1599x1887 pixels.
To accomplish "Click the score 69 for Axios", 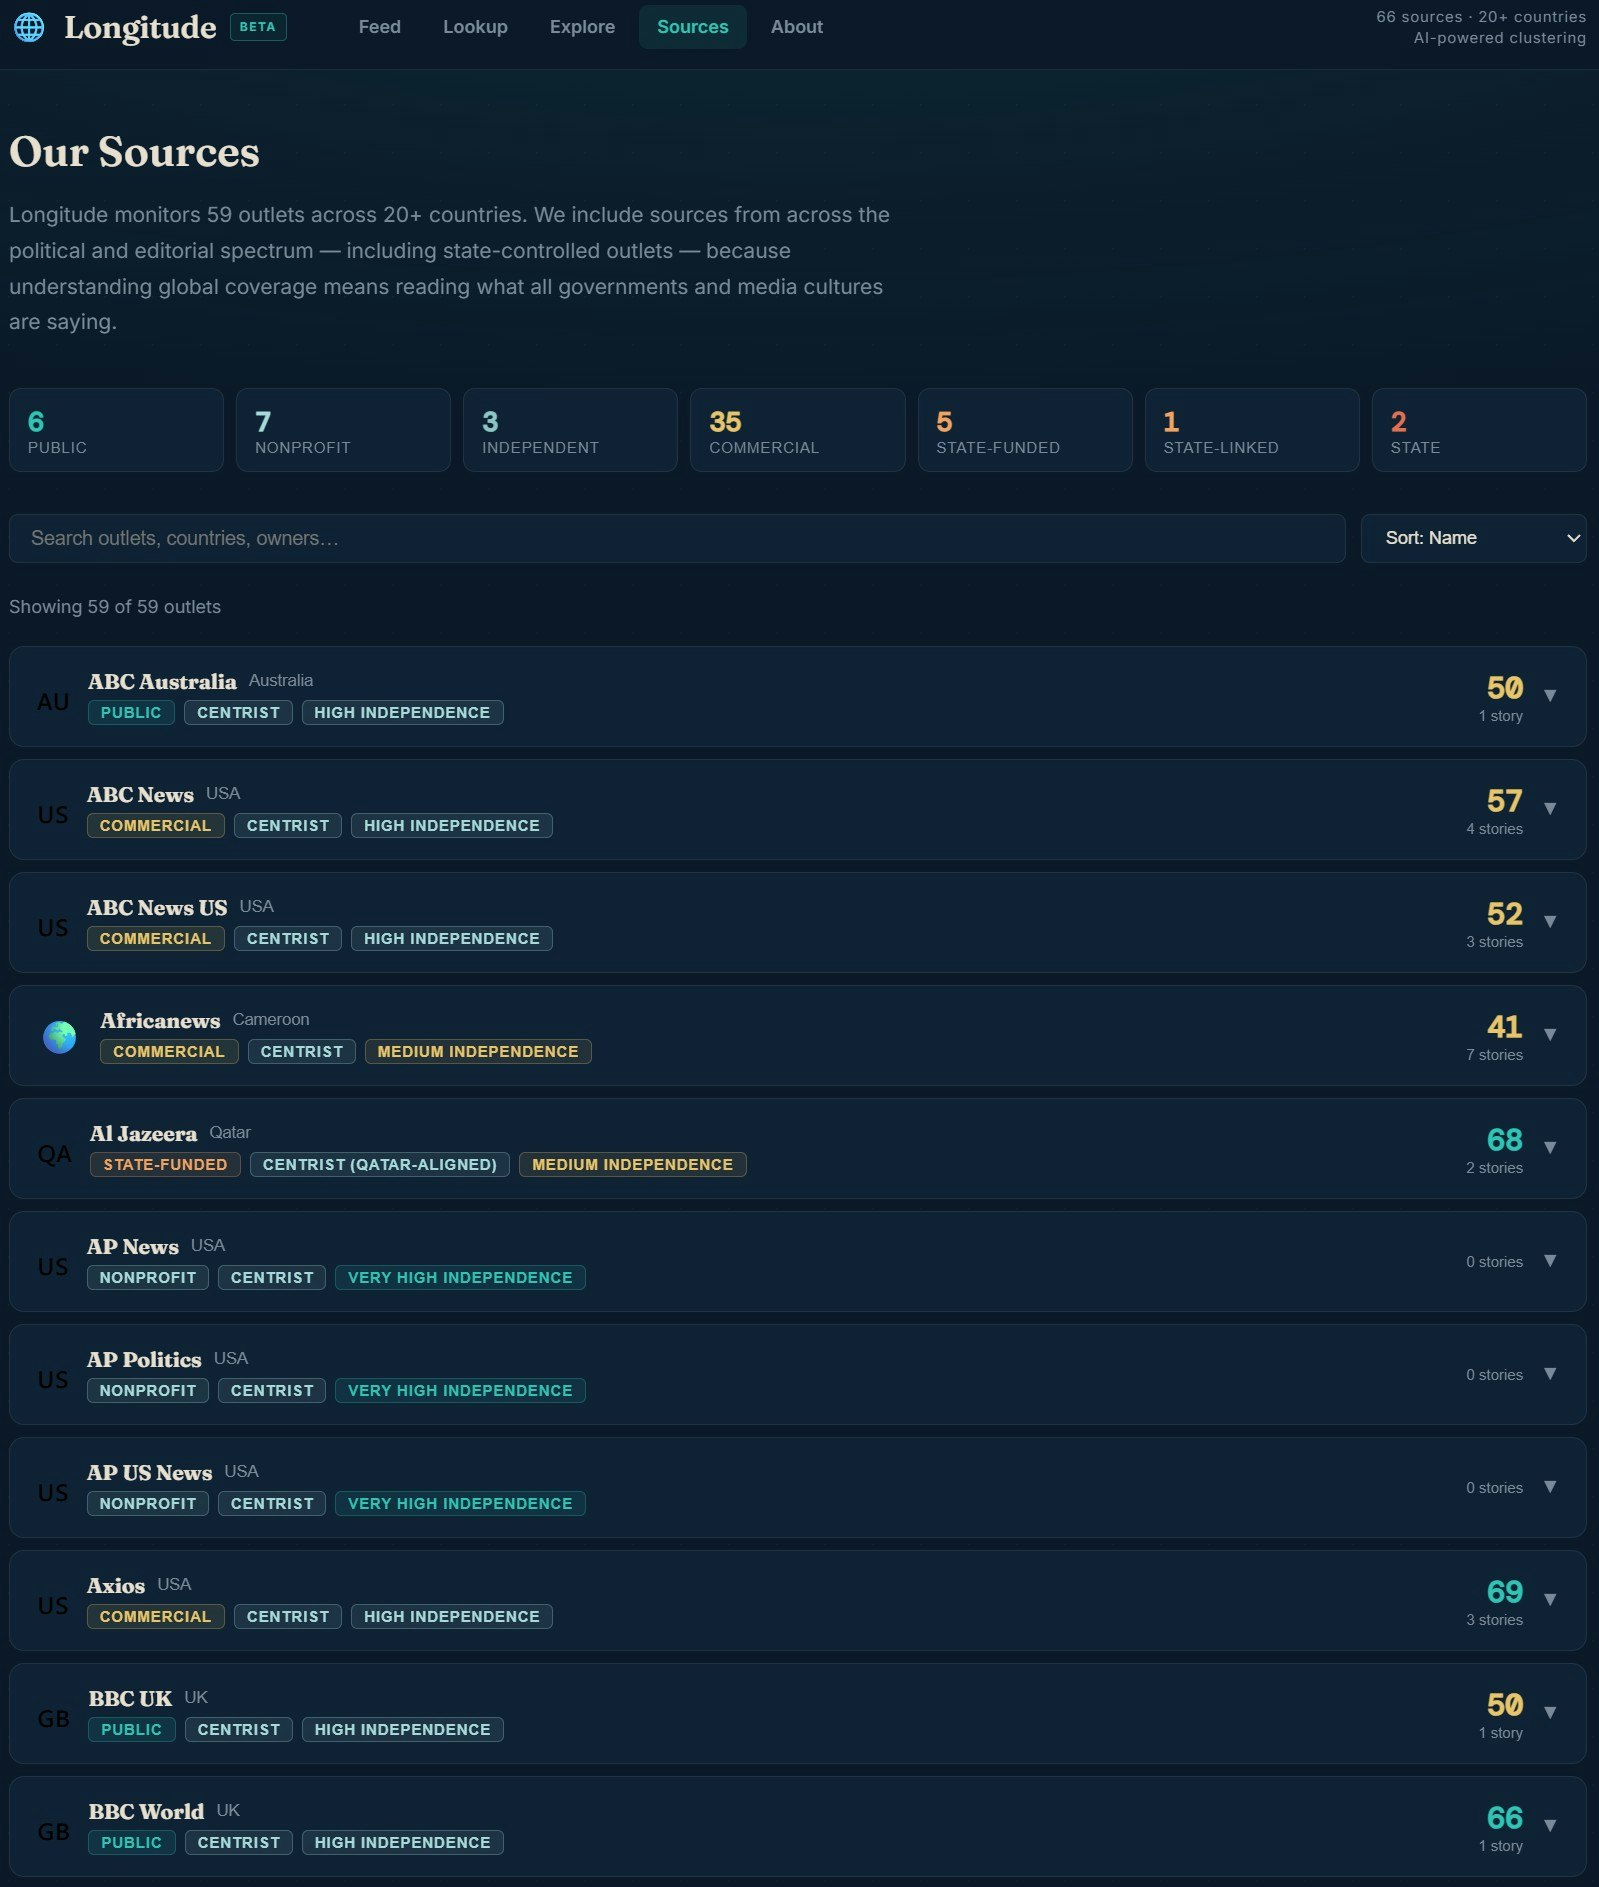I will point(1504,1591).
